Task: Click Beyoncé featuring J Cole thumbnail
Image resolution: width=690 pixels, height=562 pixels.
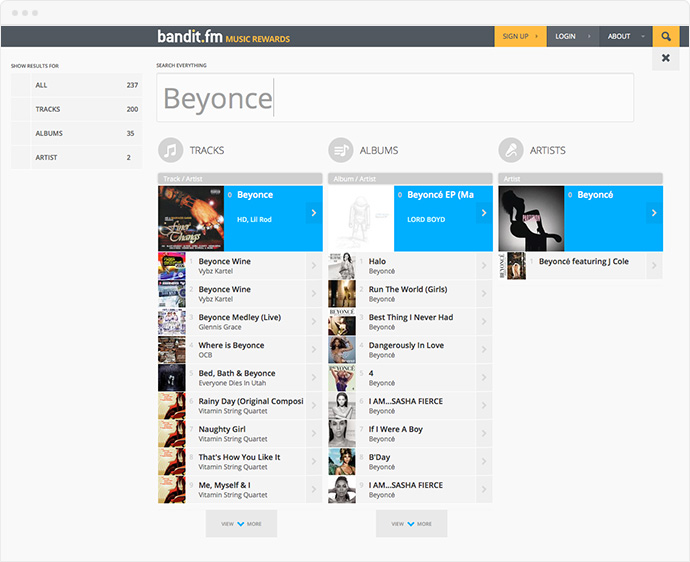Action: point(512,266)
